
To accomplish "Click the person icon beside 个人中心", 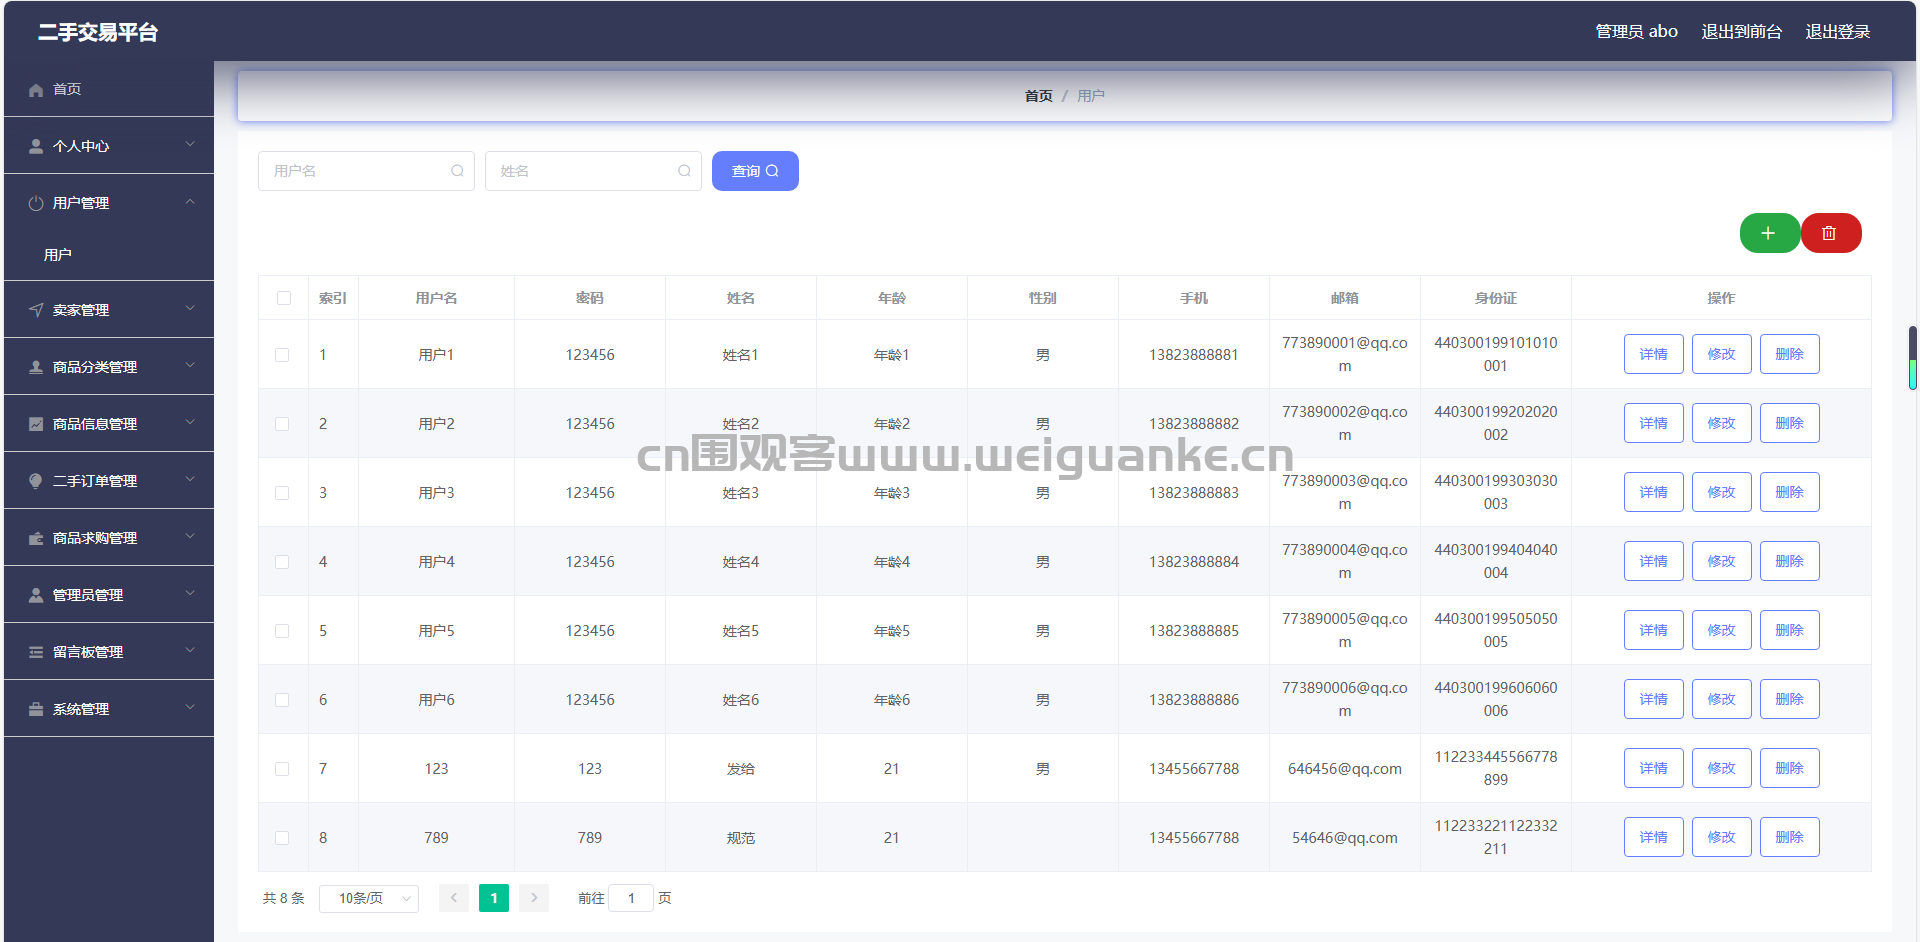I will pyautogui.click(x=36, y=147).
